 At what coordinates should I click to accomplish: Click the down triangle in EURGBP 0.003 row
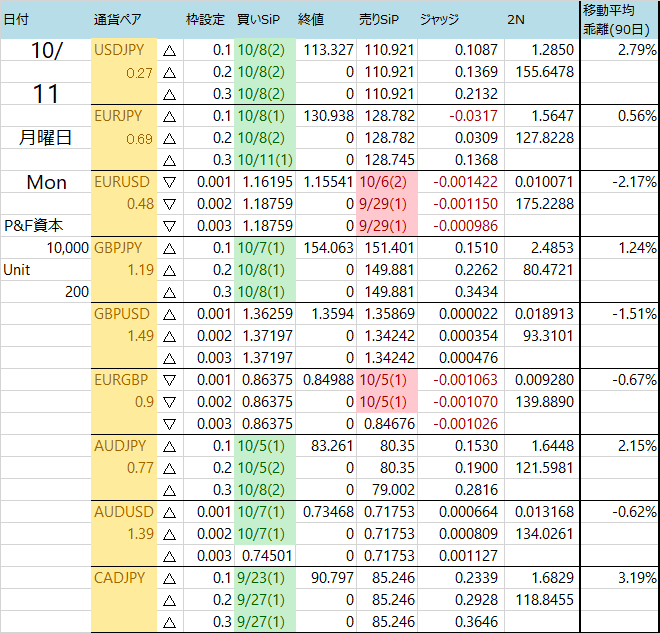(x=169, y=424)
